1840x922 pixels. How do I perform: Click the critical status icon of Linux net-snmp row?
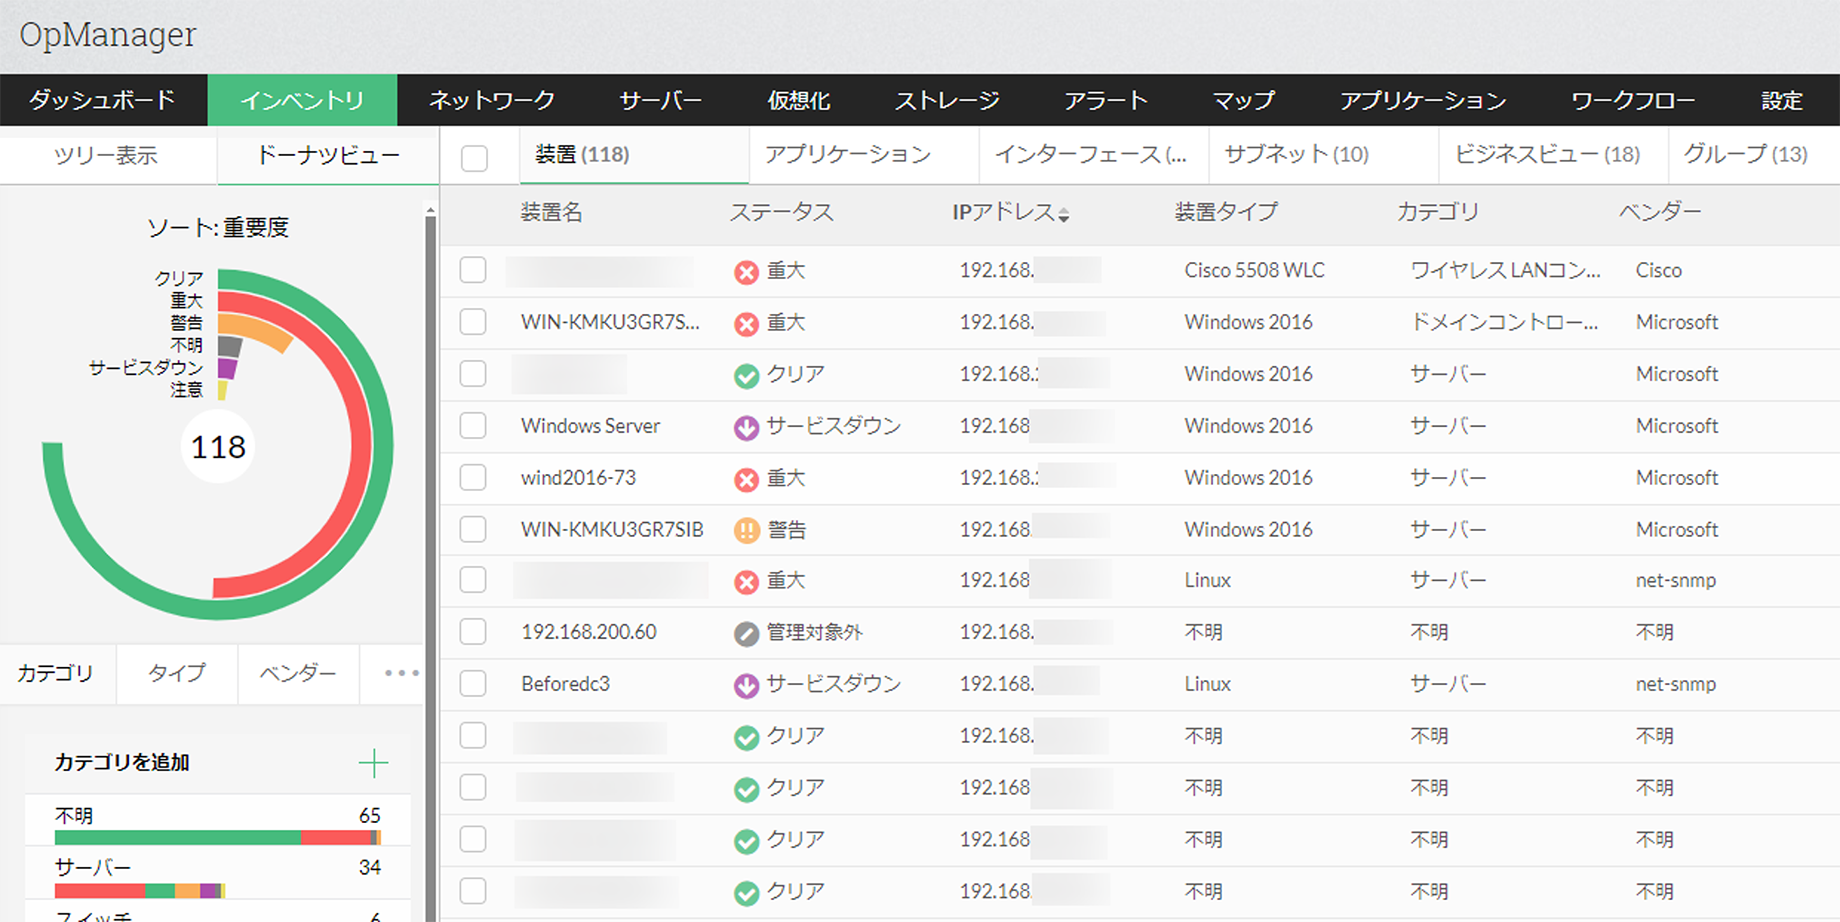pyautogui.click(x=746, y=582)
